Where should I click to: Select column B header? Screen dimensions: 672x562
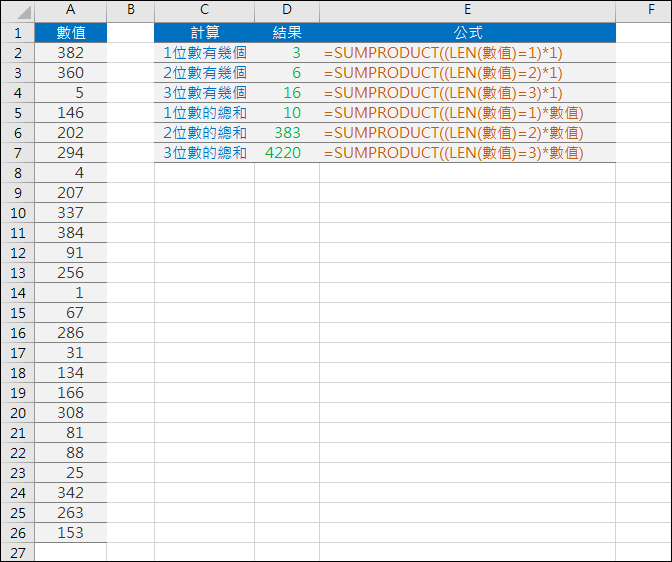(131, 11)
